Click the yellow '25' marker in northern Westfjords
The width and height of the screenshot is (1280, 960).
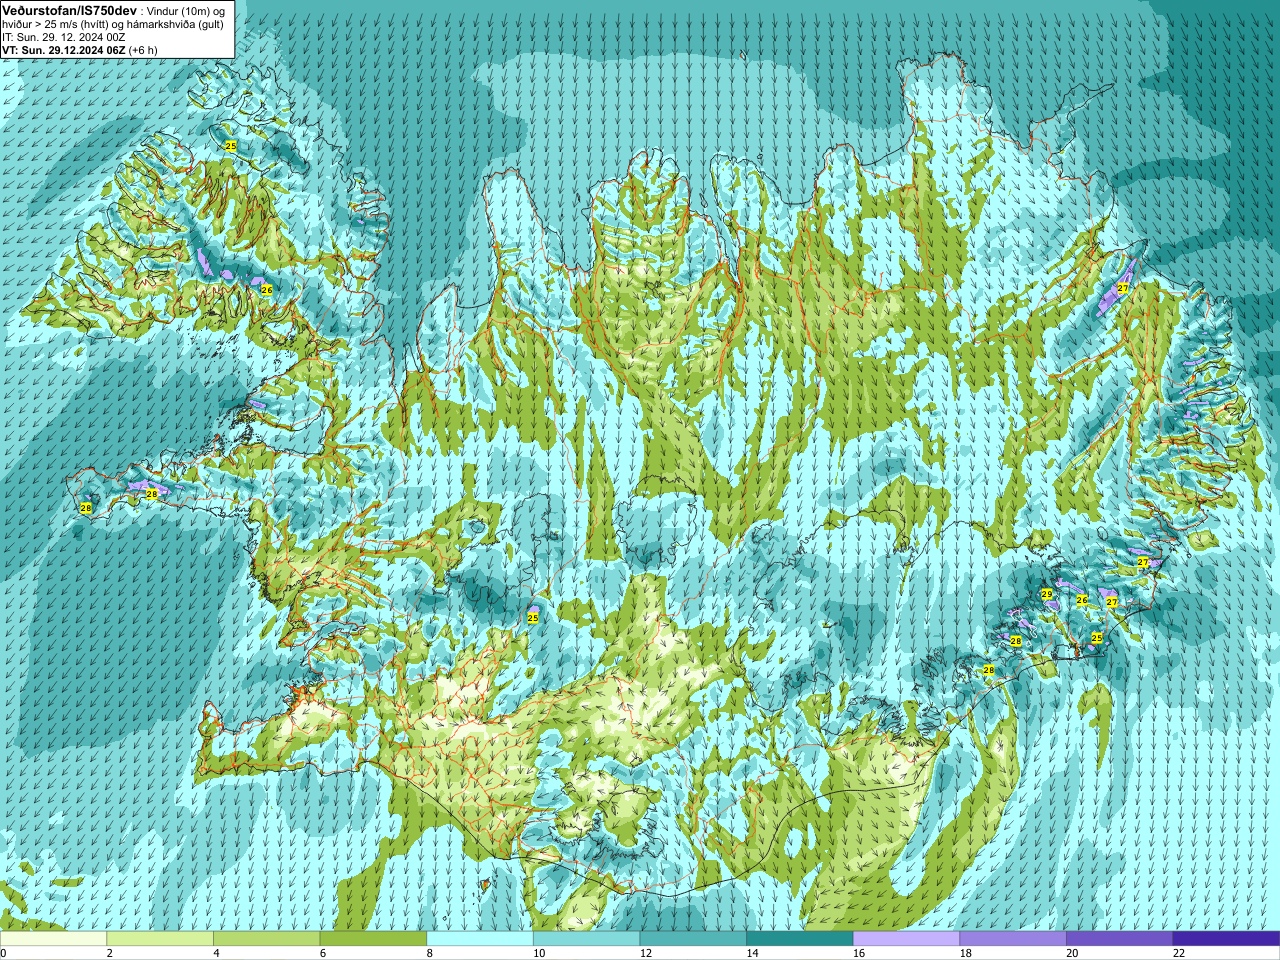(231, 146)
